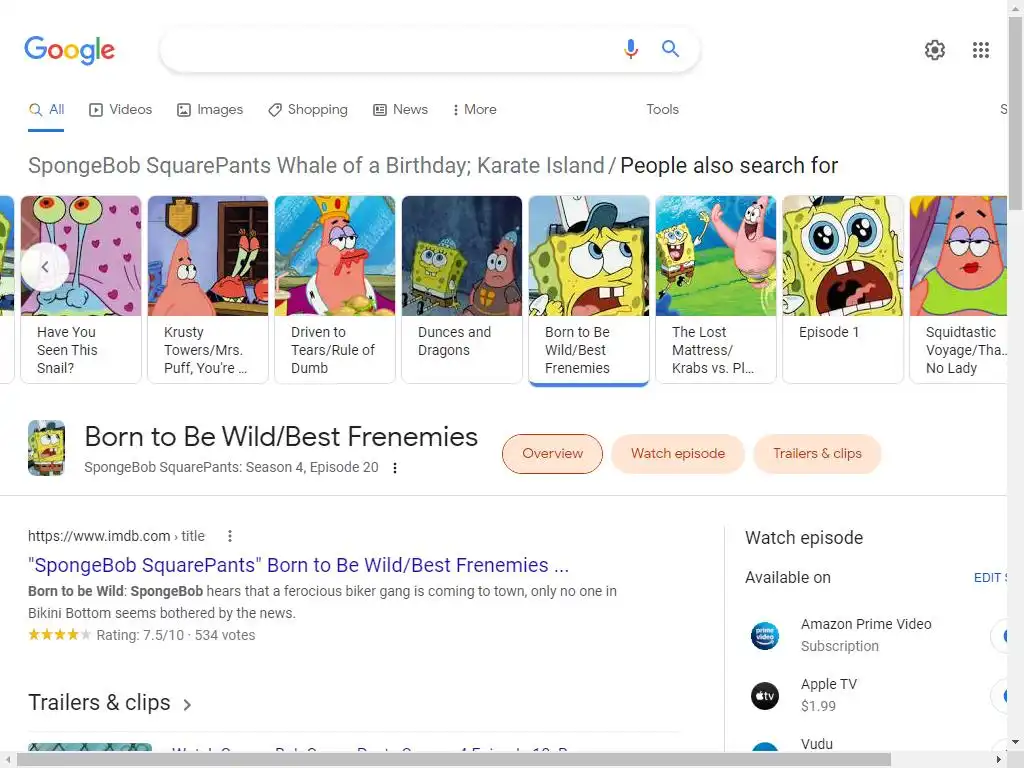Select the Watch episode chip
This screenshot has height=768, width=1024.
coord(678,454)
